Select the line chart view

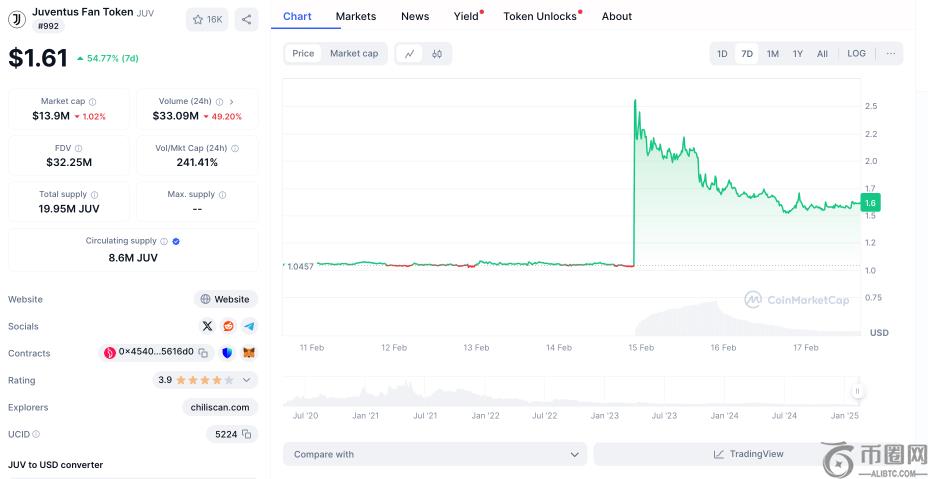[x=409, y=54]
